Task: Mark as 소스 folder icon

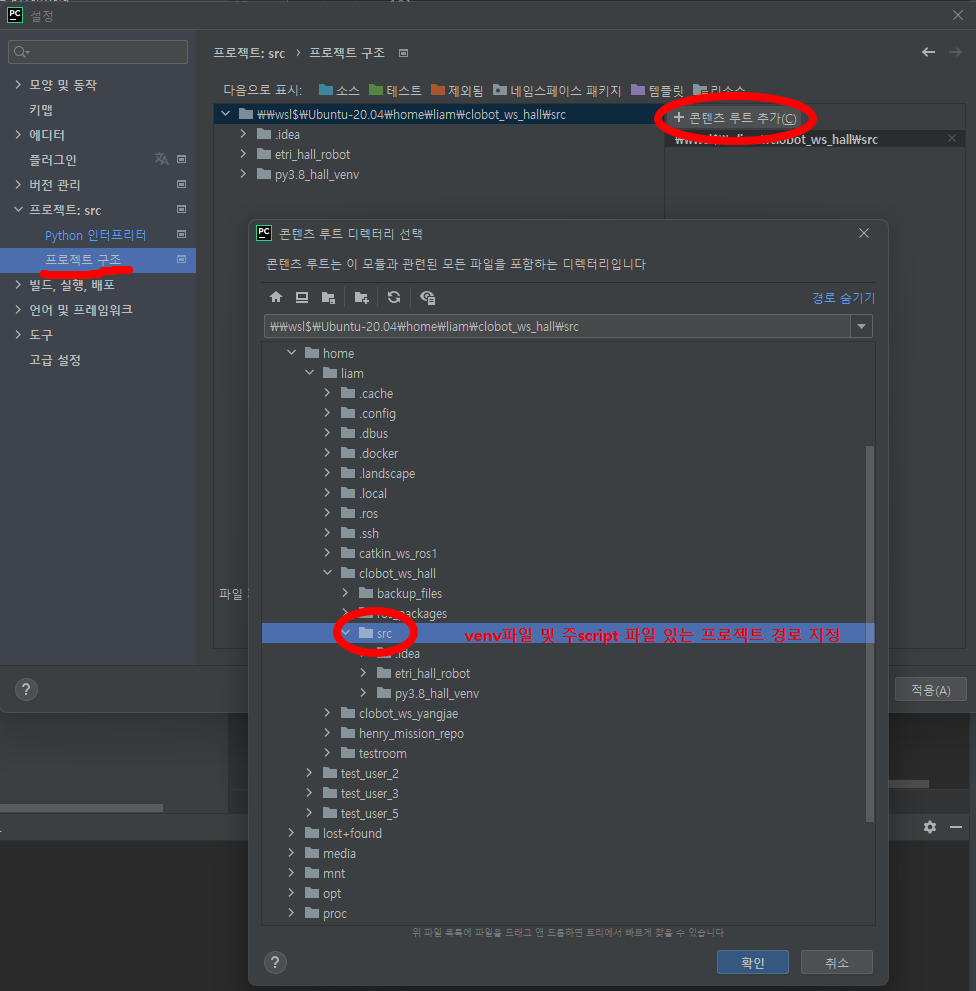Action: [326, 90]
